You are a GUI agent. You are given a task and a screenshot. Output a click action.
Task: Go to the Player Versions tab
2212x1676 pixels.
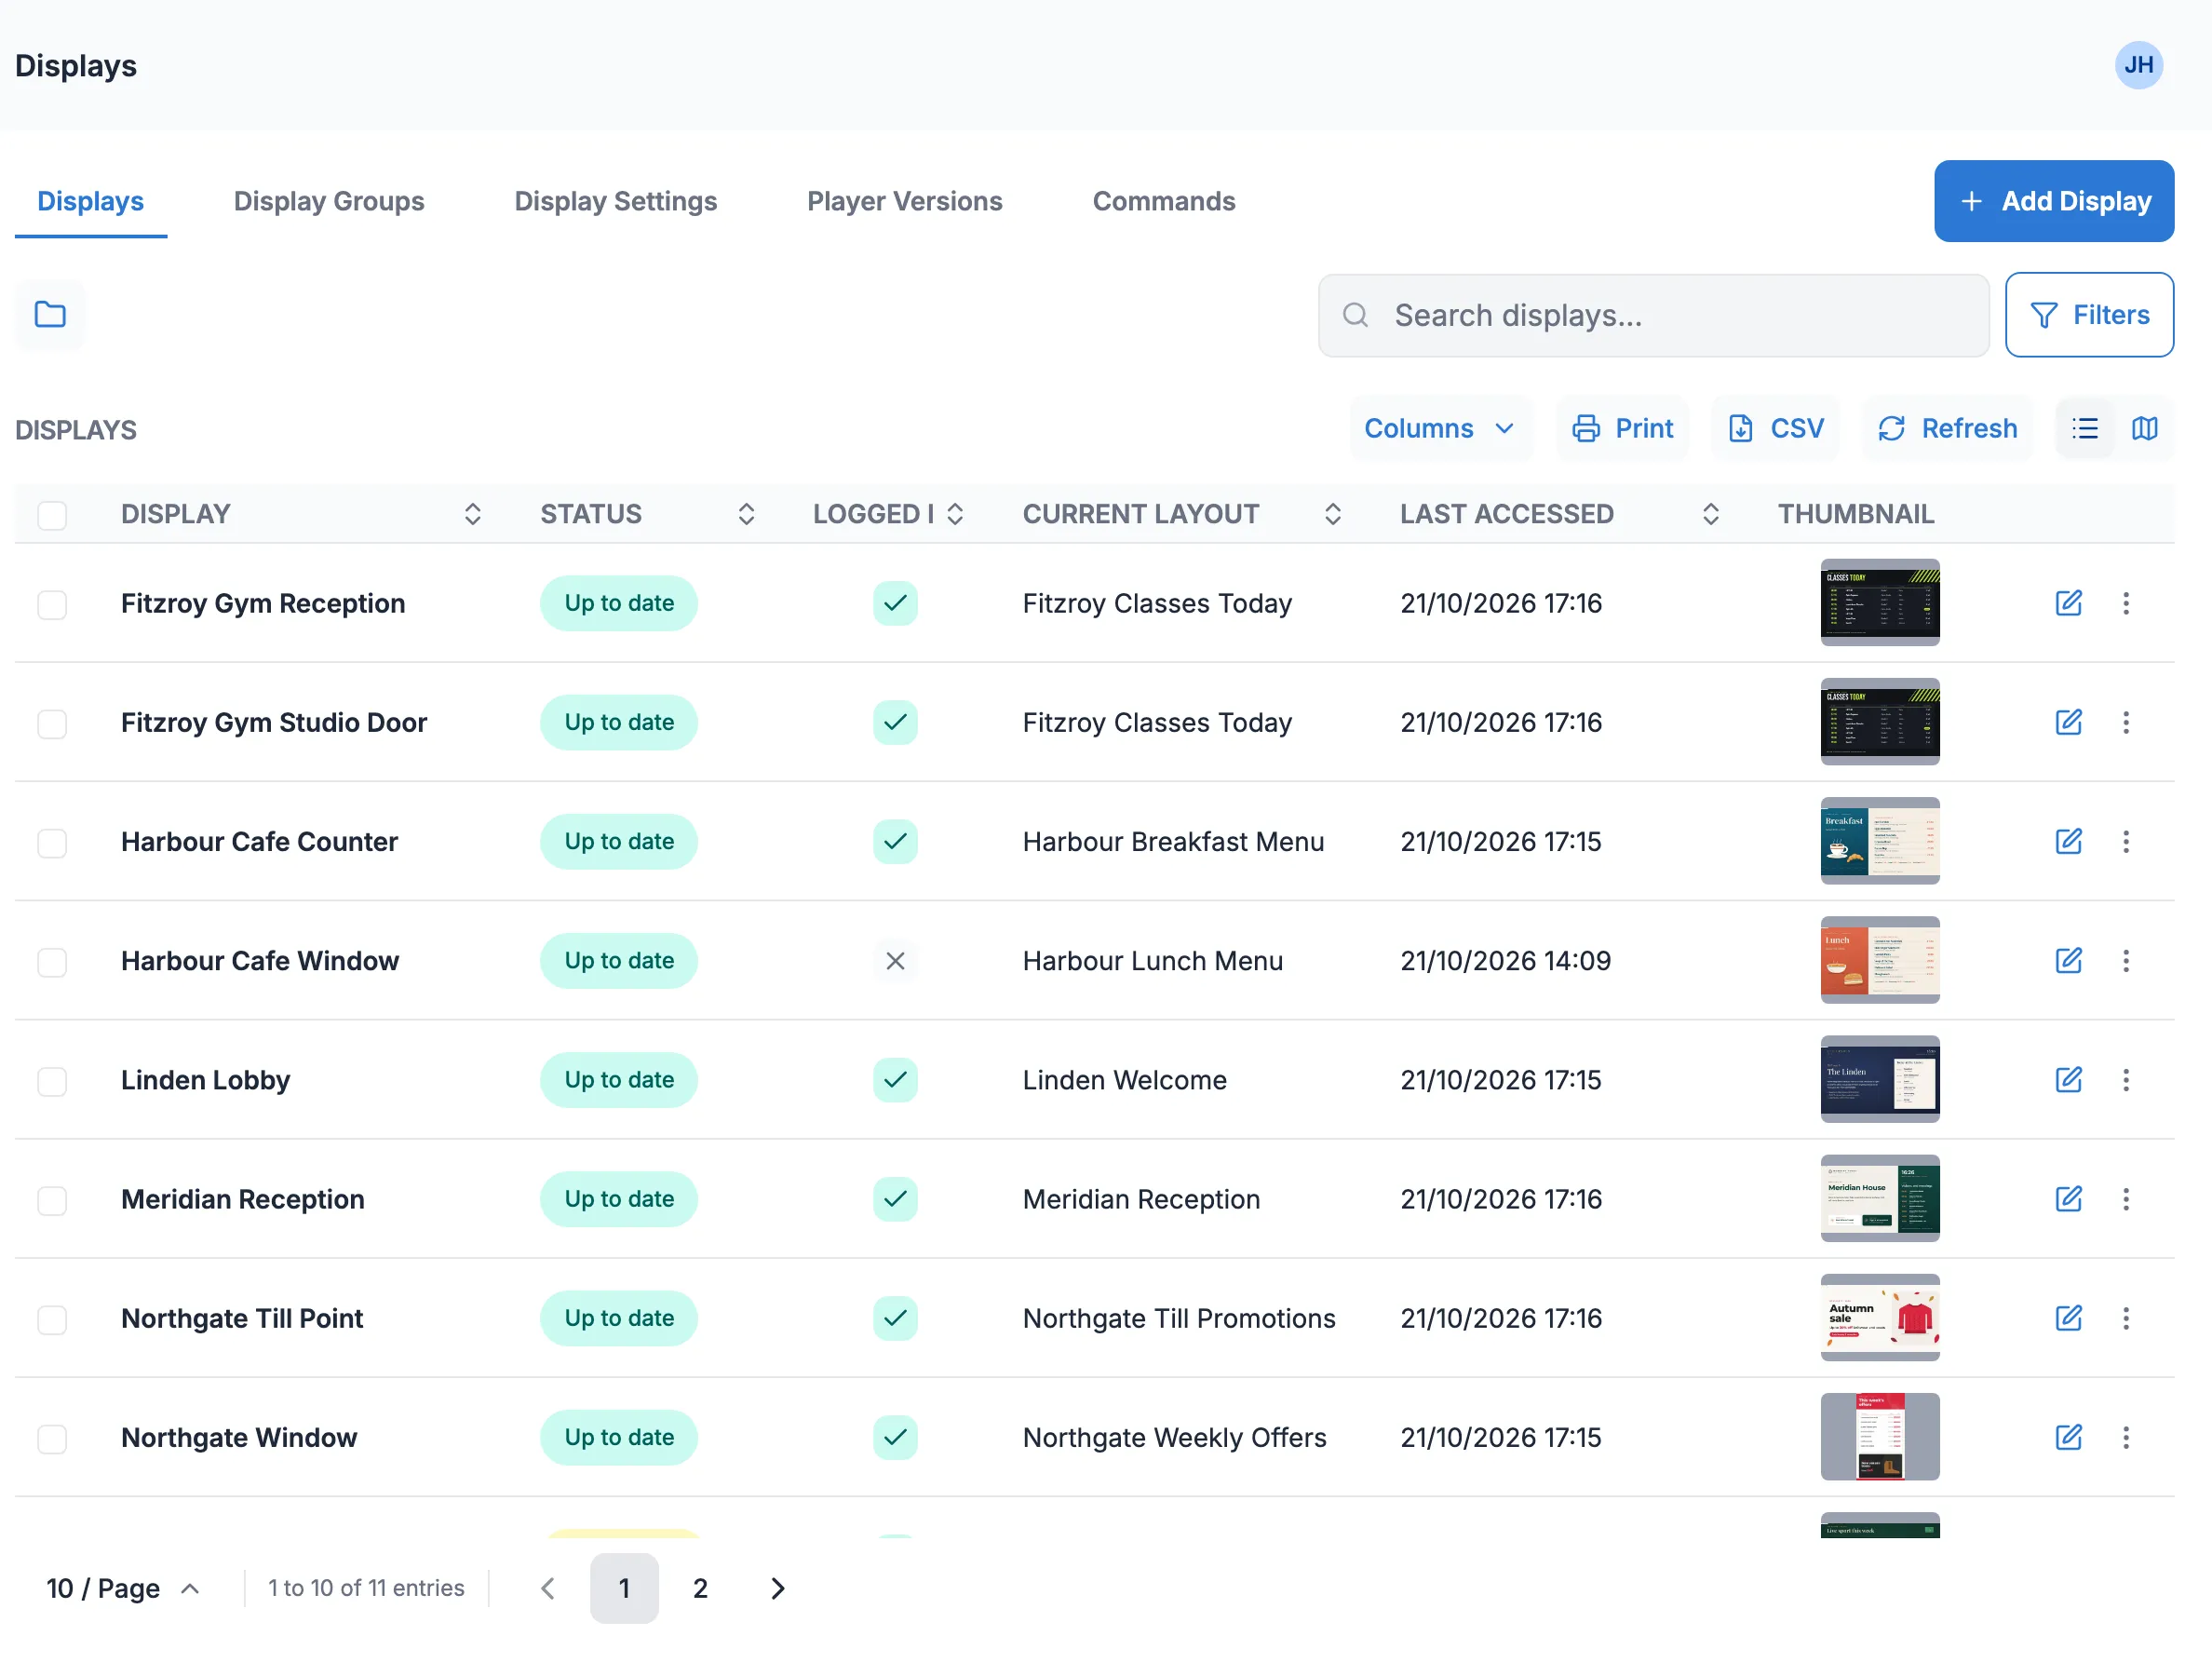pos(904,201)
